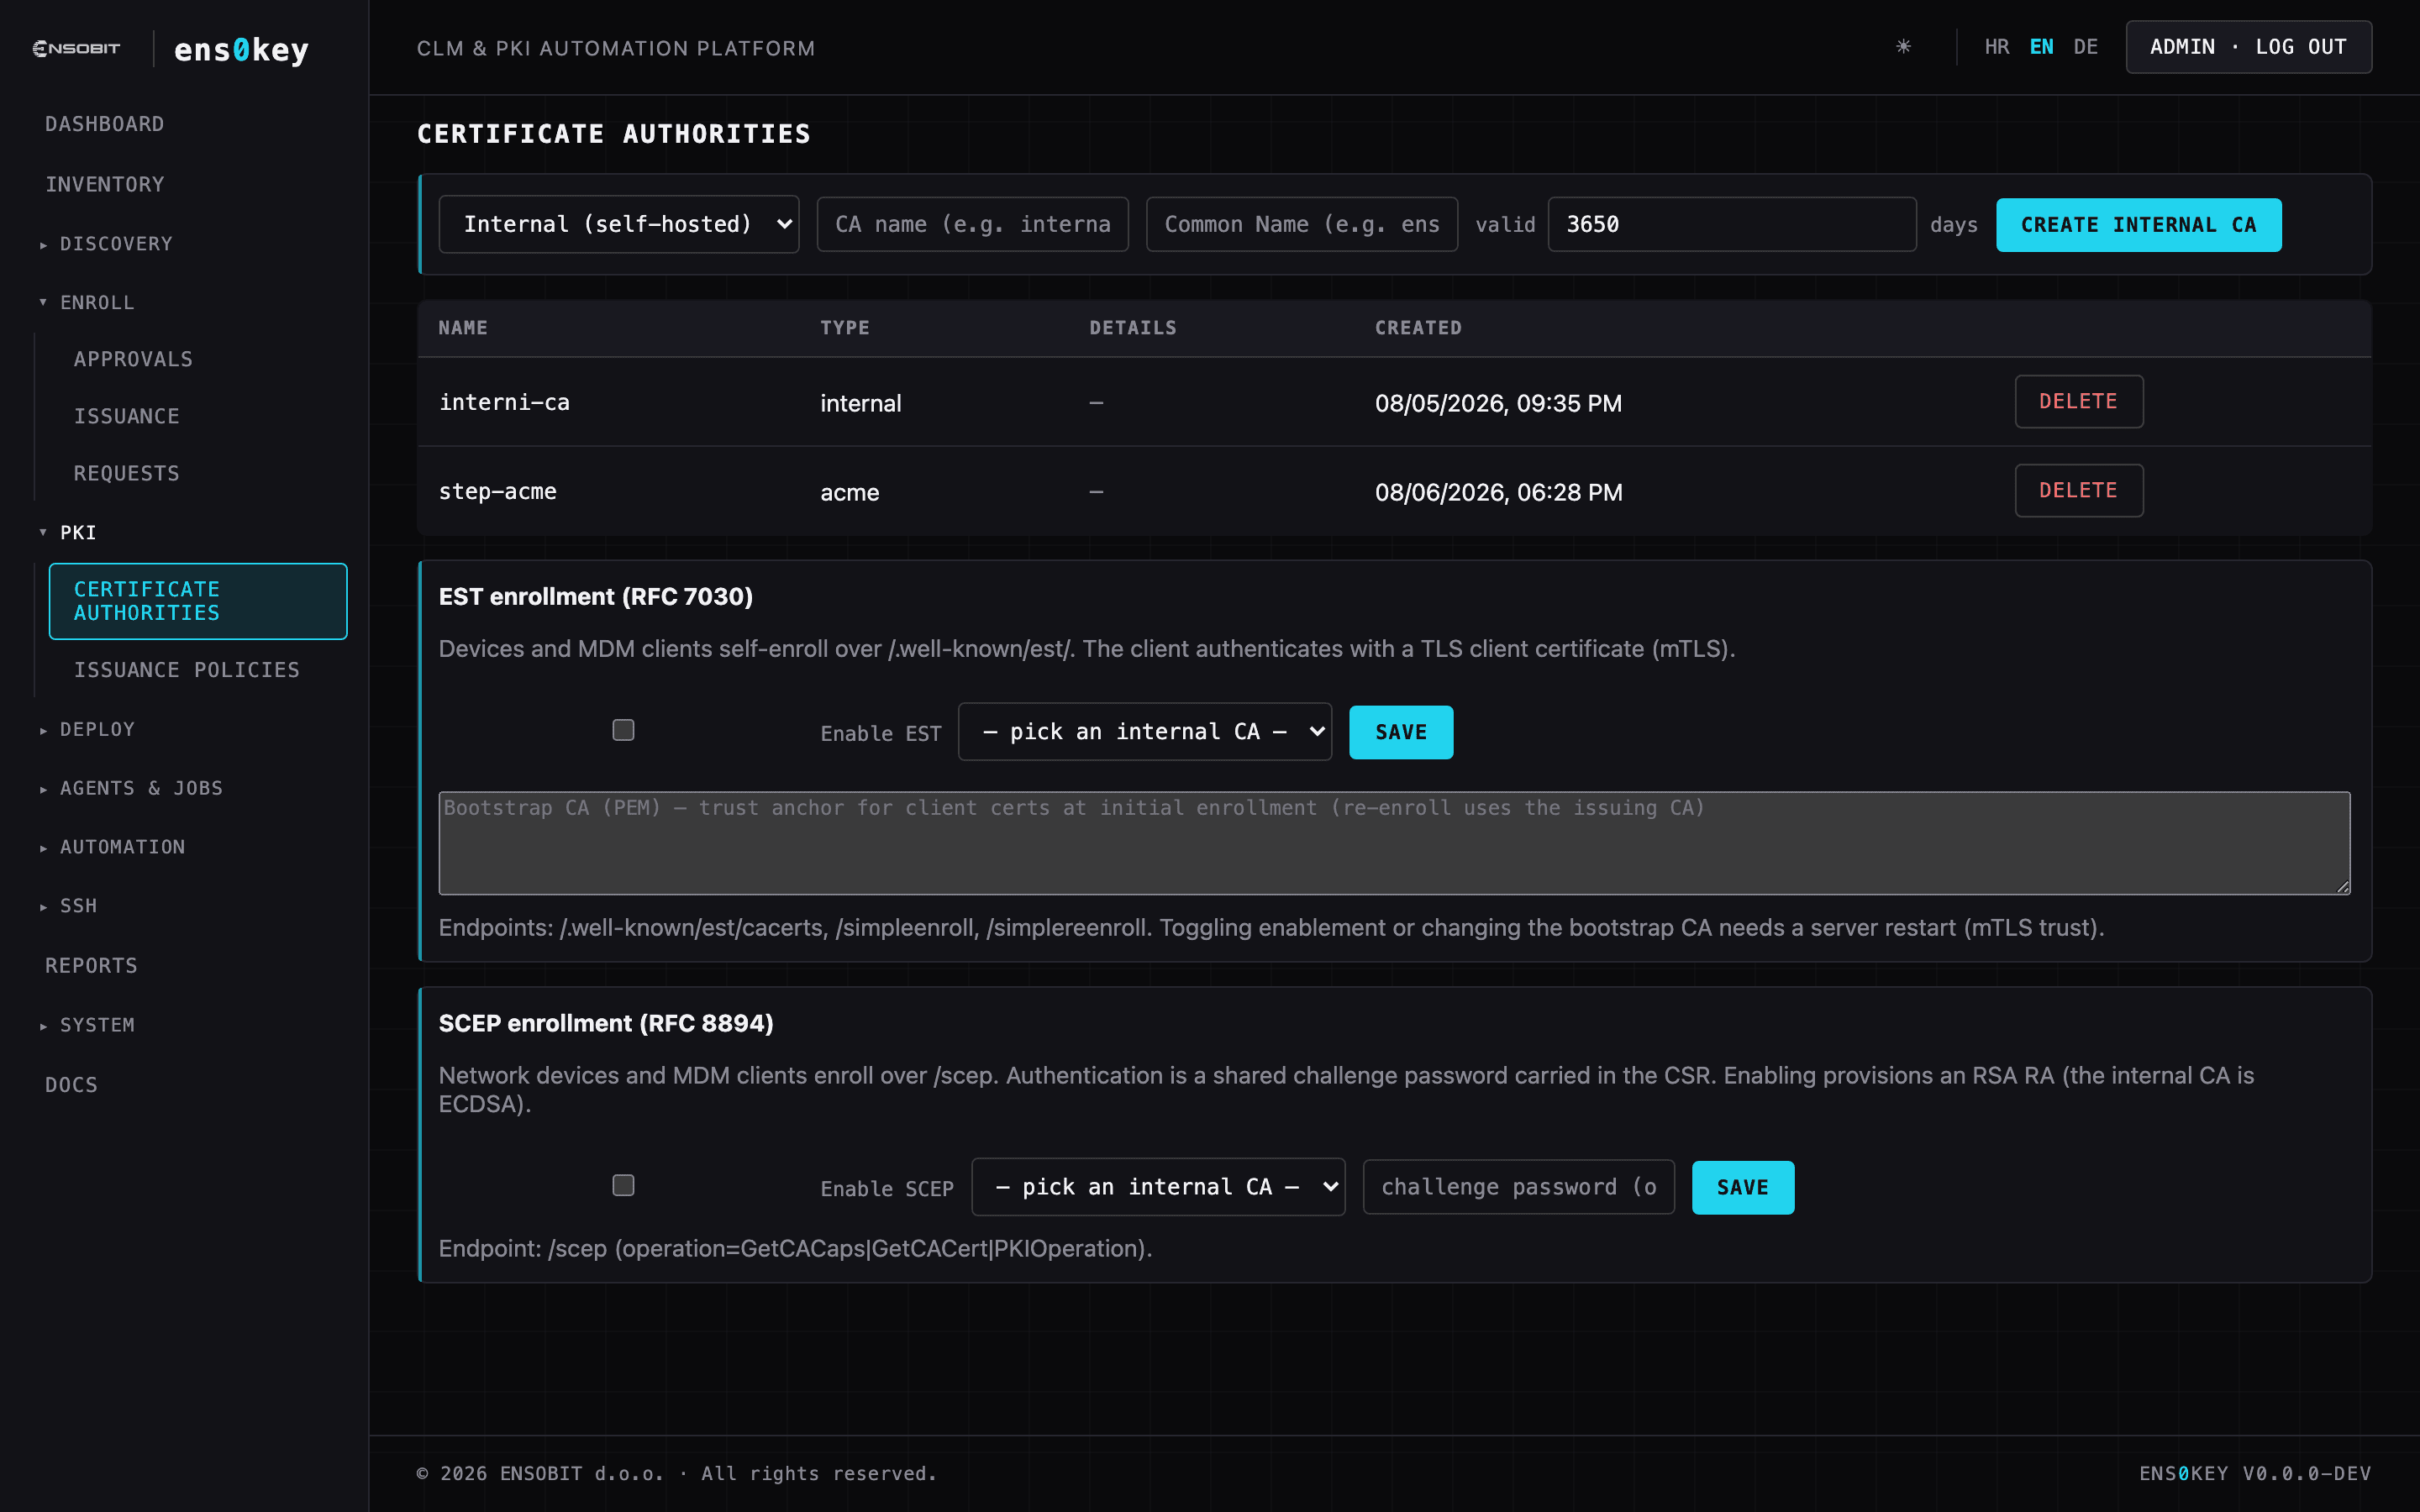The height and width of the screenshot is (1512, 2420).
Task: Focus the CA name input field
Action: 972,224
